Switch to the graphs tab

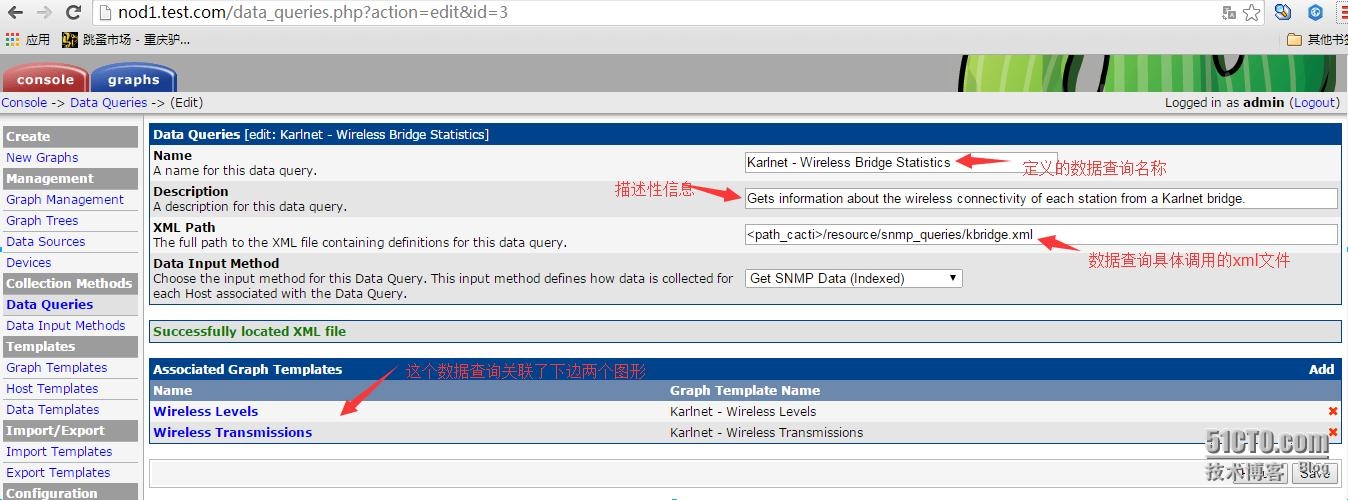(133, 79)
